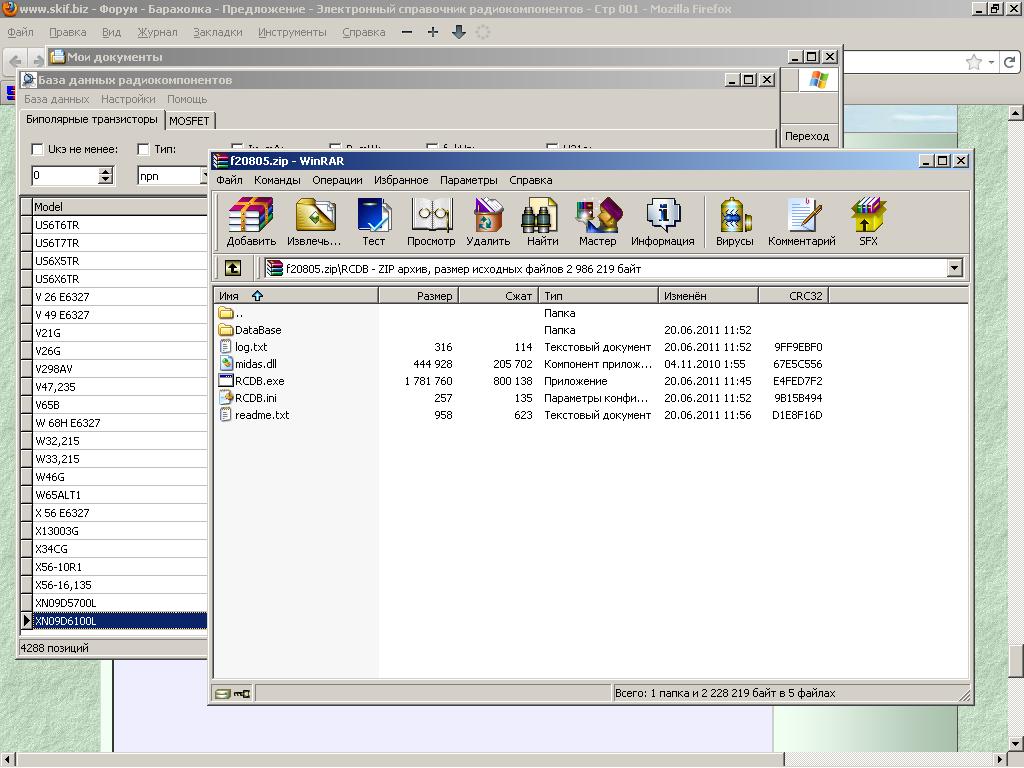This screenshot has height=768, width=1024.
Task: Toggle the Тип checkbox
Action: (x=143, y=149)
